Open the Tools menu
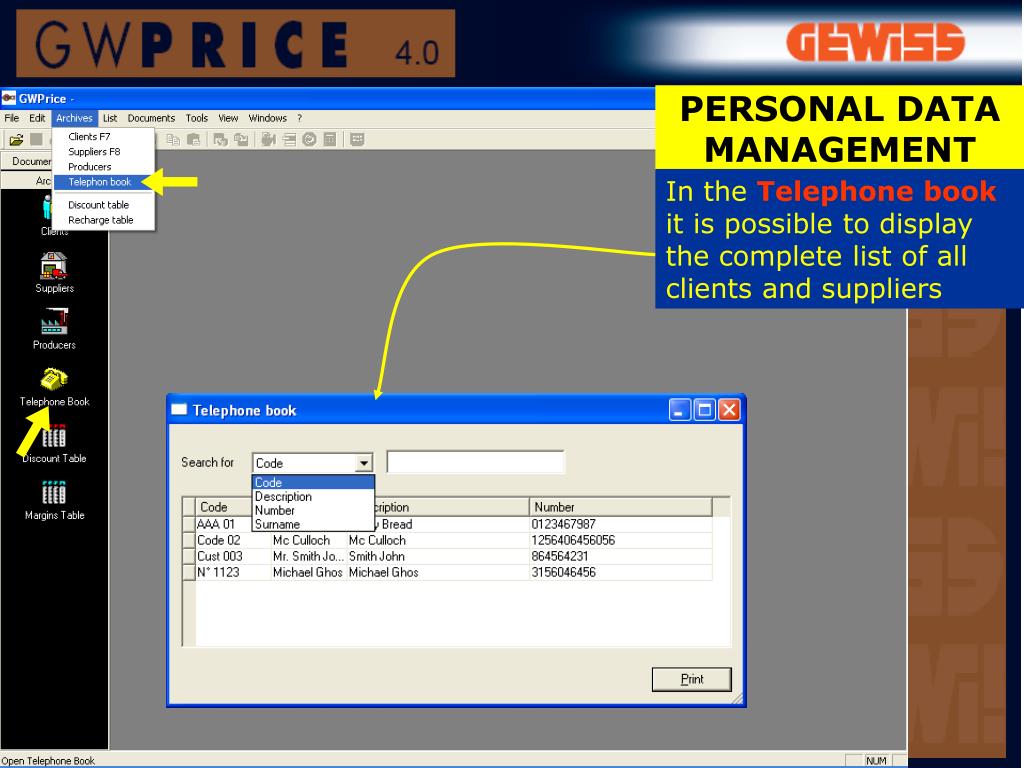This screenshot has height=768, width=1024. [x=197, y=118]
